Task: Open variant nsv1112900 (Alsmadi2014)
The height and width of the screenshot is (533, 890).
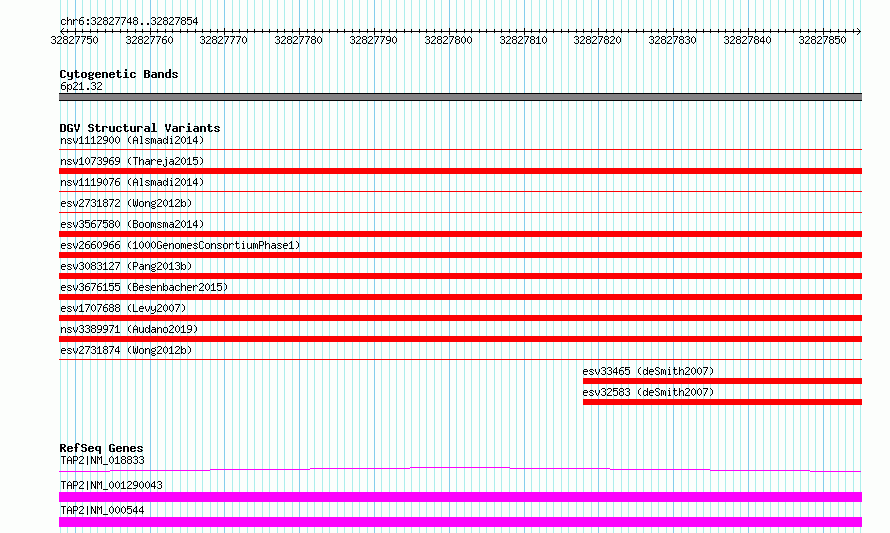Action: pyautogui.click(x=132, y=140)
